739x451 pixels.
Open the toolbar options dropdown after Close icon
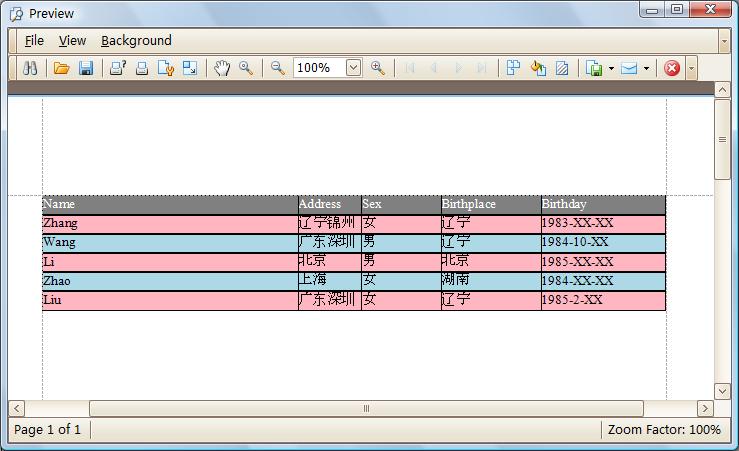click(691, 68)
